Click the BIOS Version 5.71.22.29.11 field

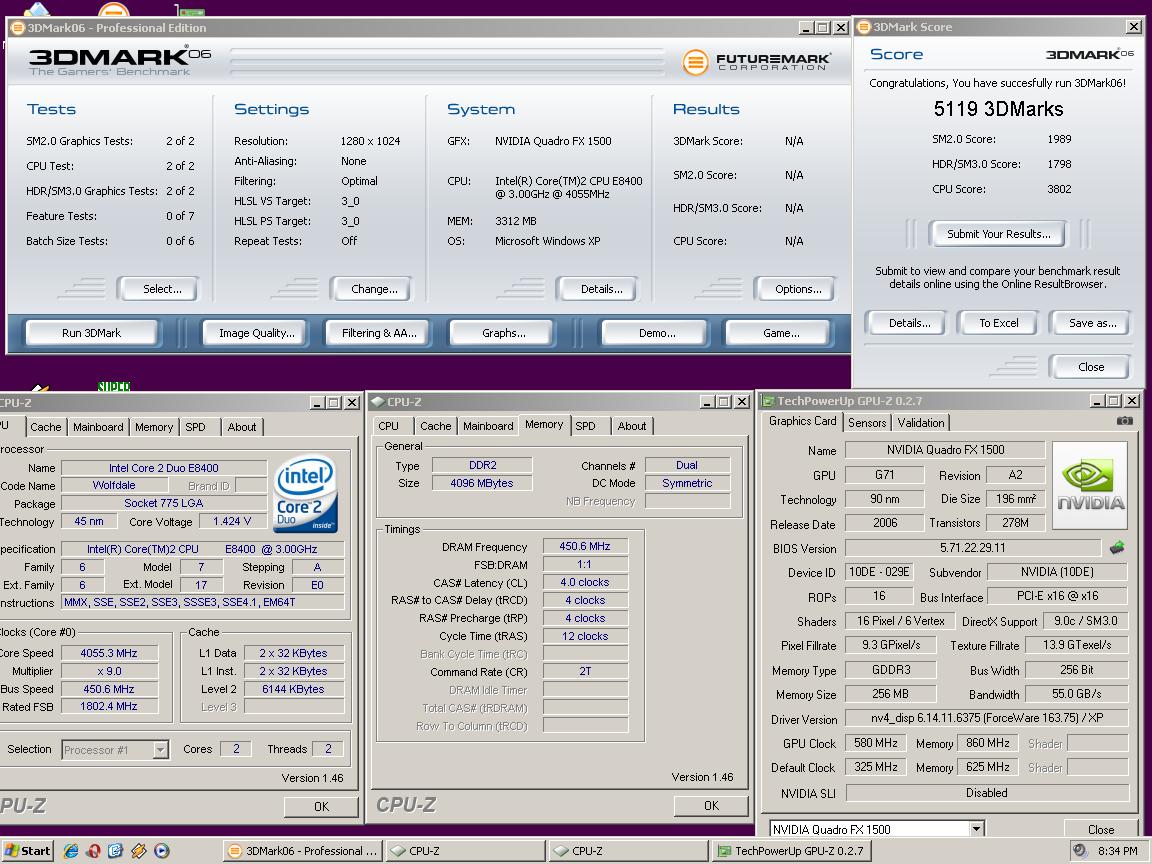[973, 547]
